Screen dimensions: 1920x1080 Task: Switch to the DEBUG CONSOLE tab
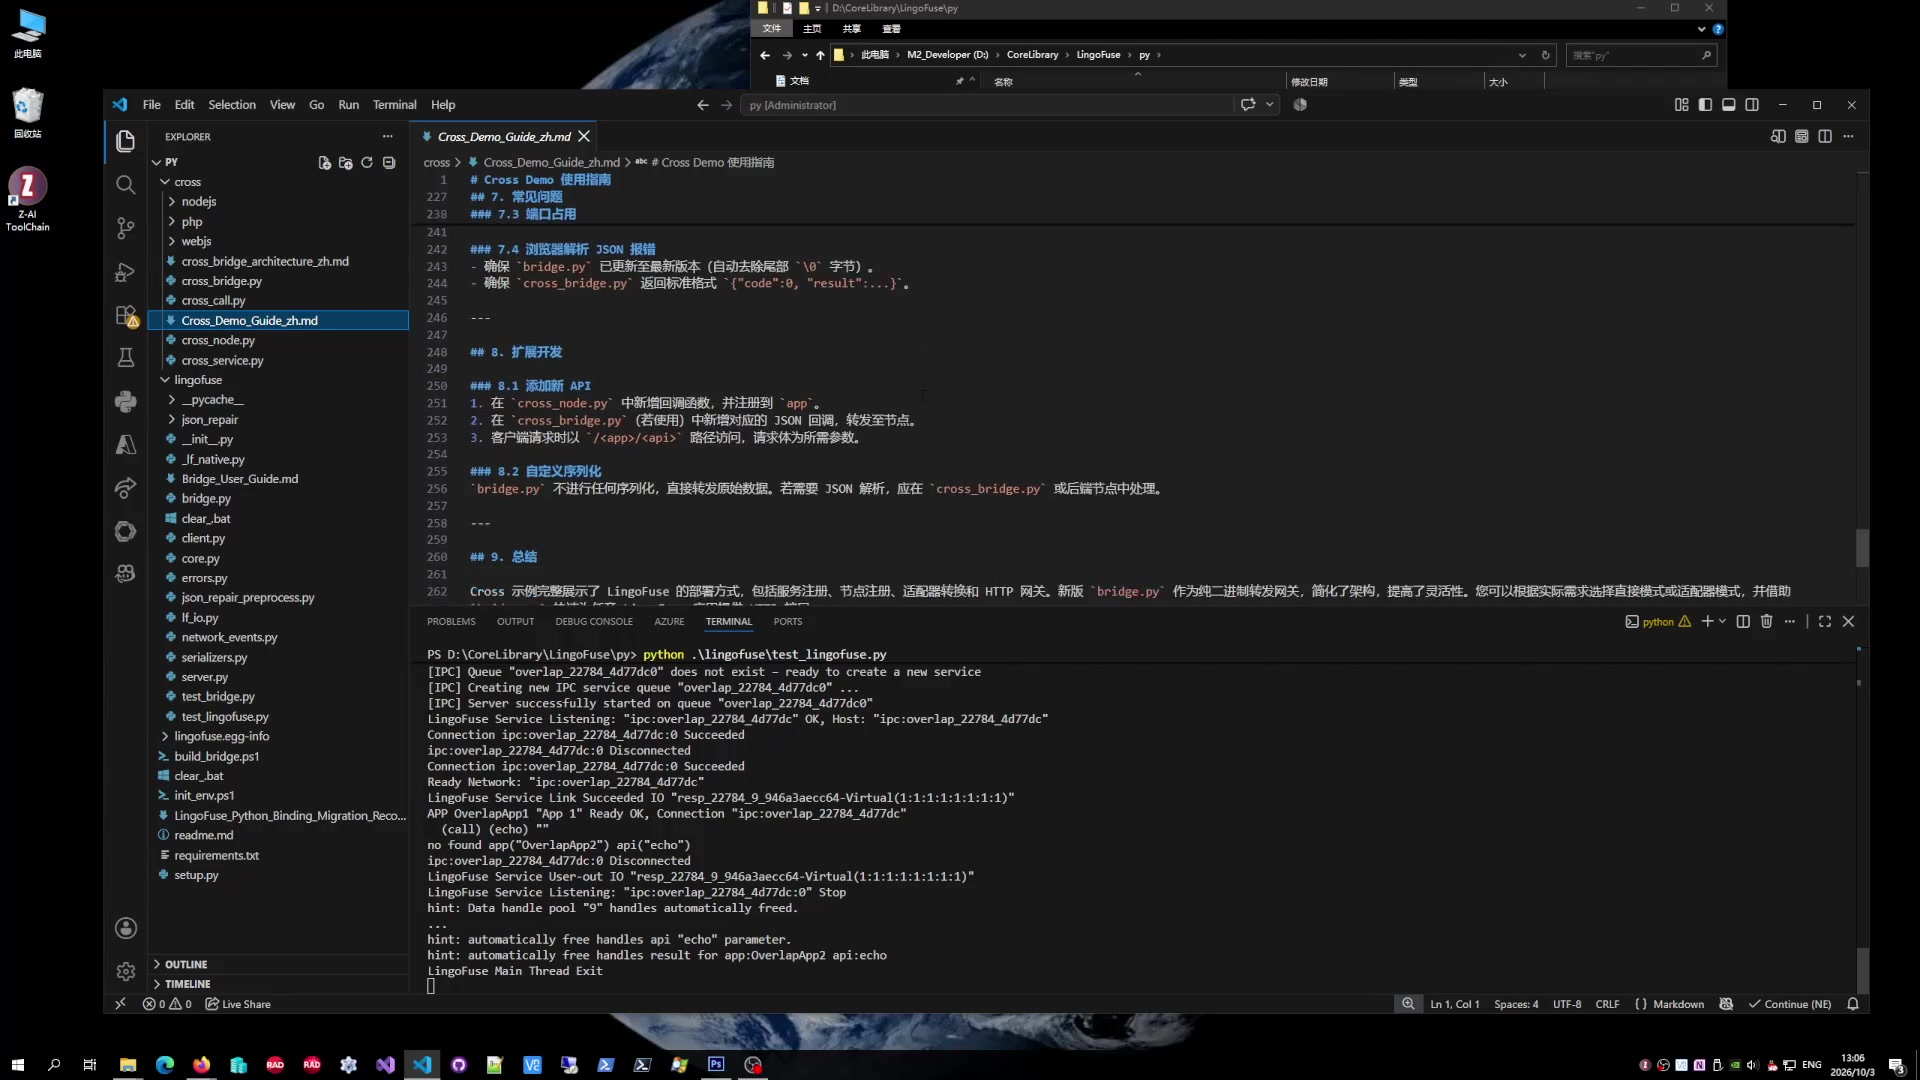[594, 621]
